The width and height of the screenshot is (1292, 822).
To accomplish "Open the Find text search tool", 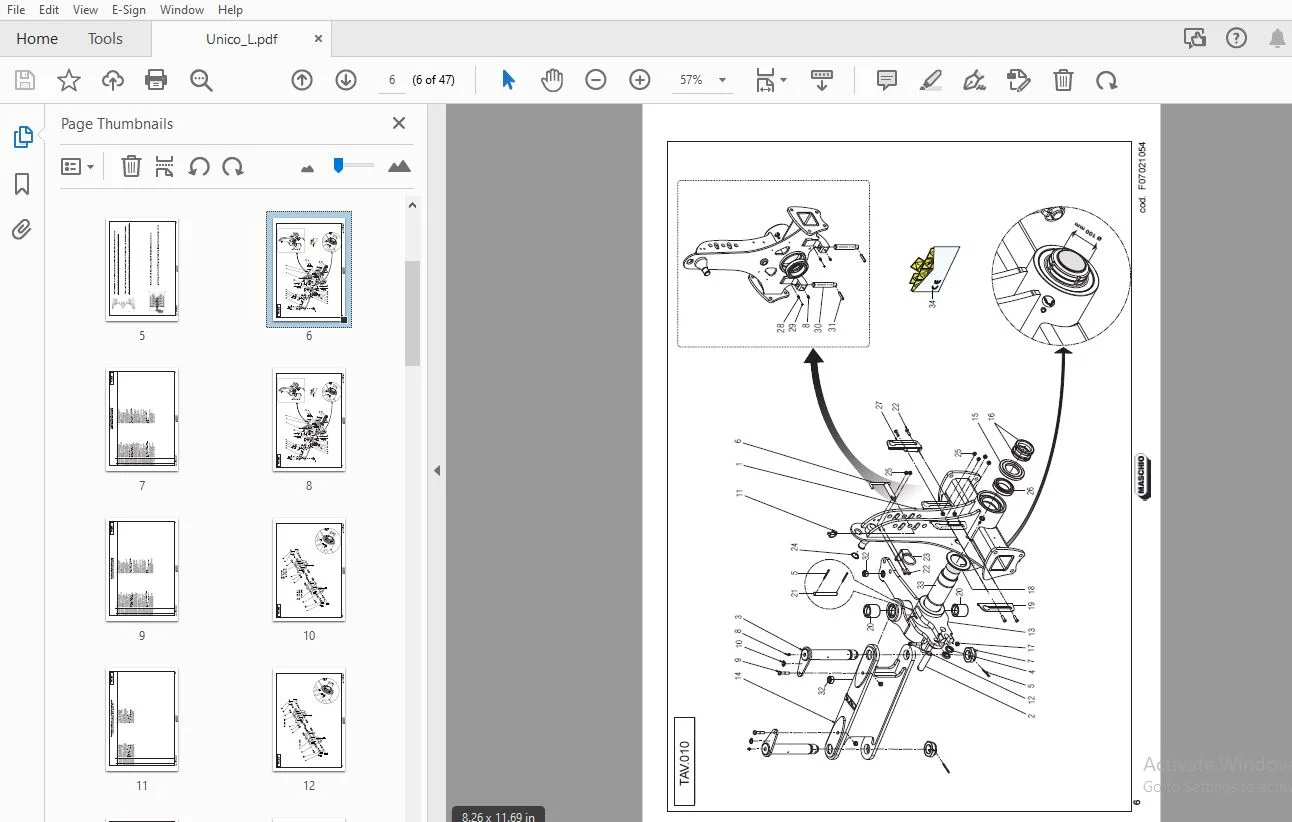I will pyautogui.click(x=201, y=80).
